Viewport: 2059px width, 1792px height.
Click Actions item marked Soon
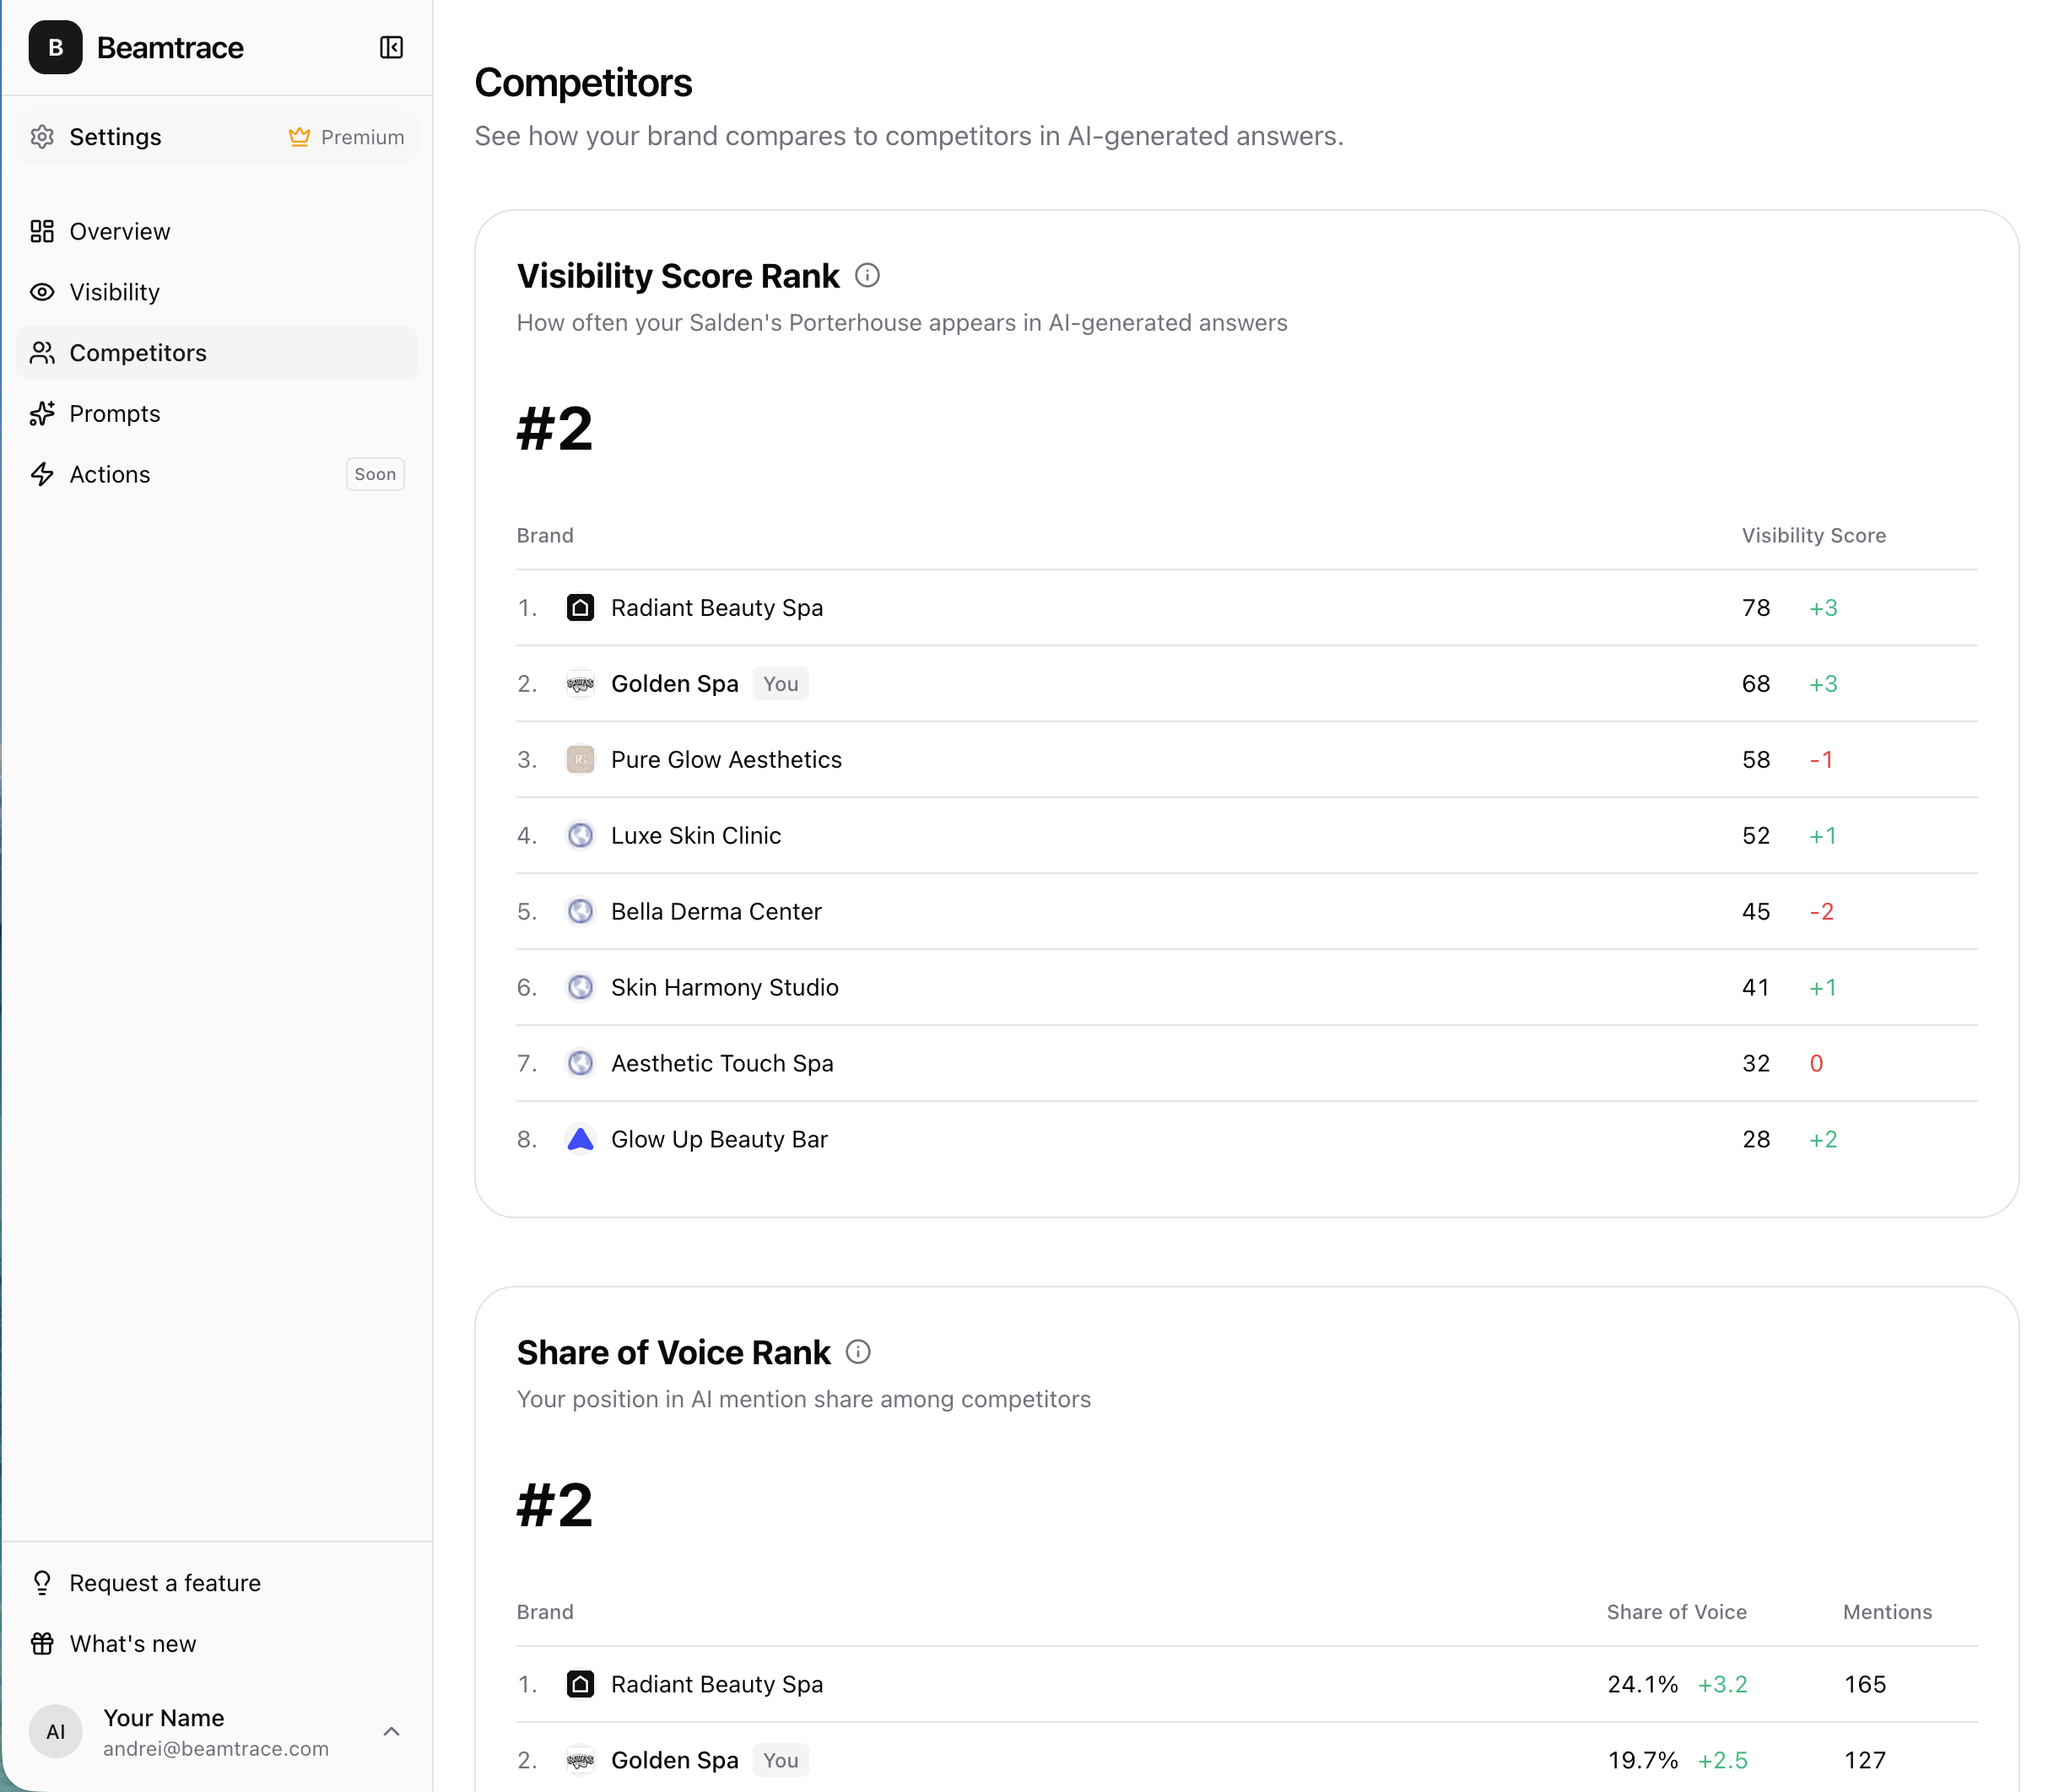point(110,474)
